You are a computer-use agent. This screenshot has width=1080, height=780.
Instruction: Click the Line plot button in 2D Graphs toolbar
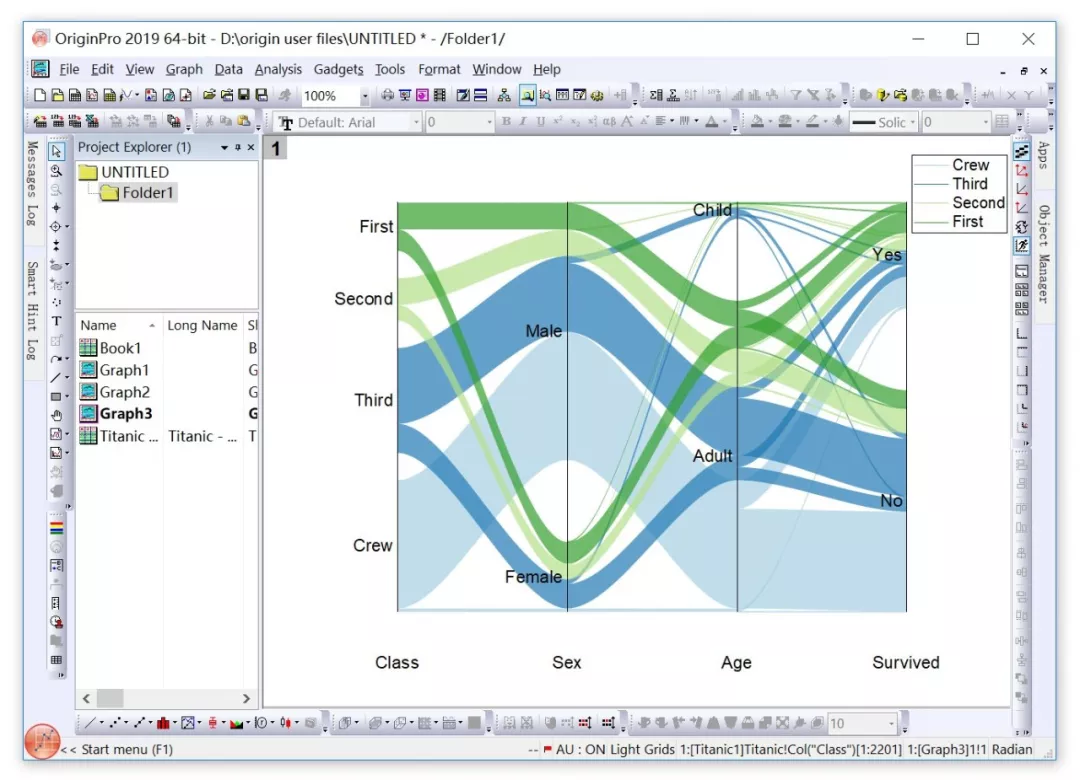click(x=90, y=723)
